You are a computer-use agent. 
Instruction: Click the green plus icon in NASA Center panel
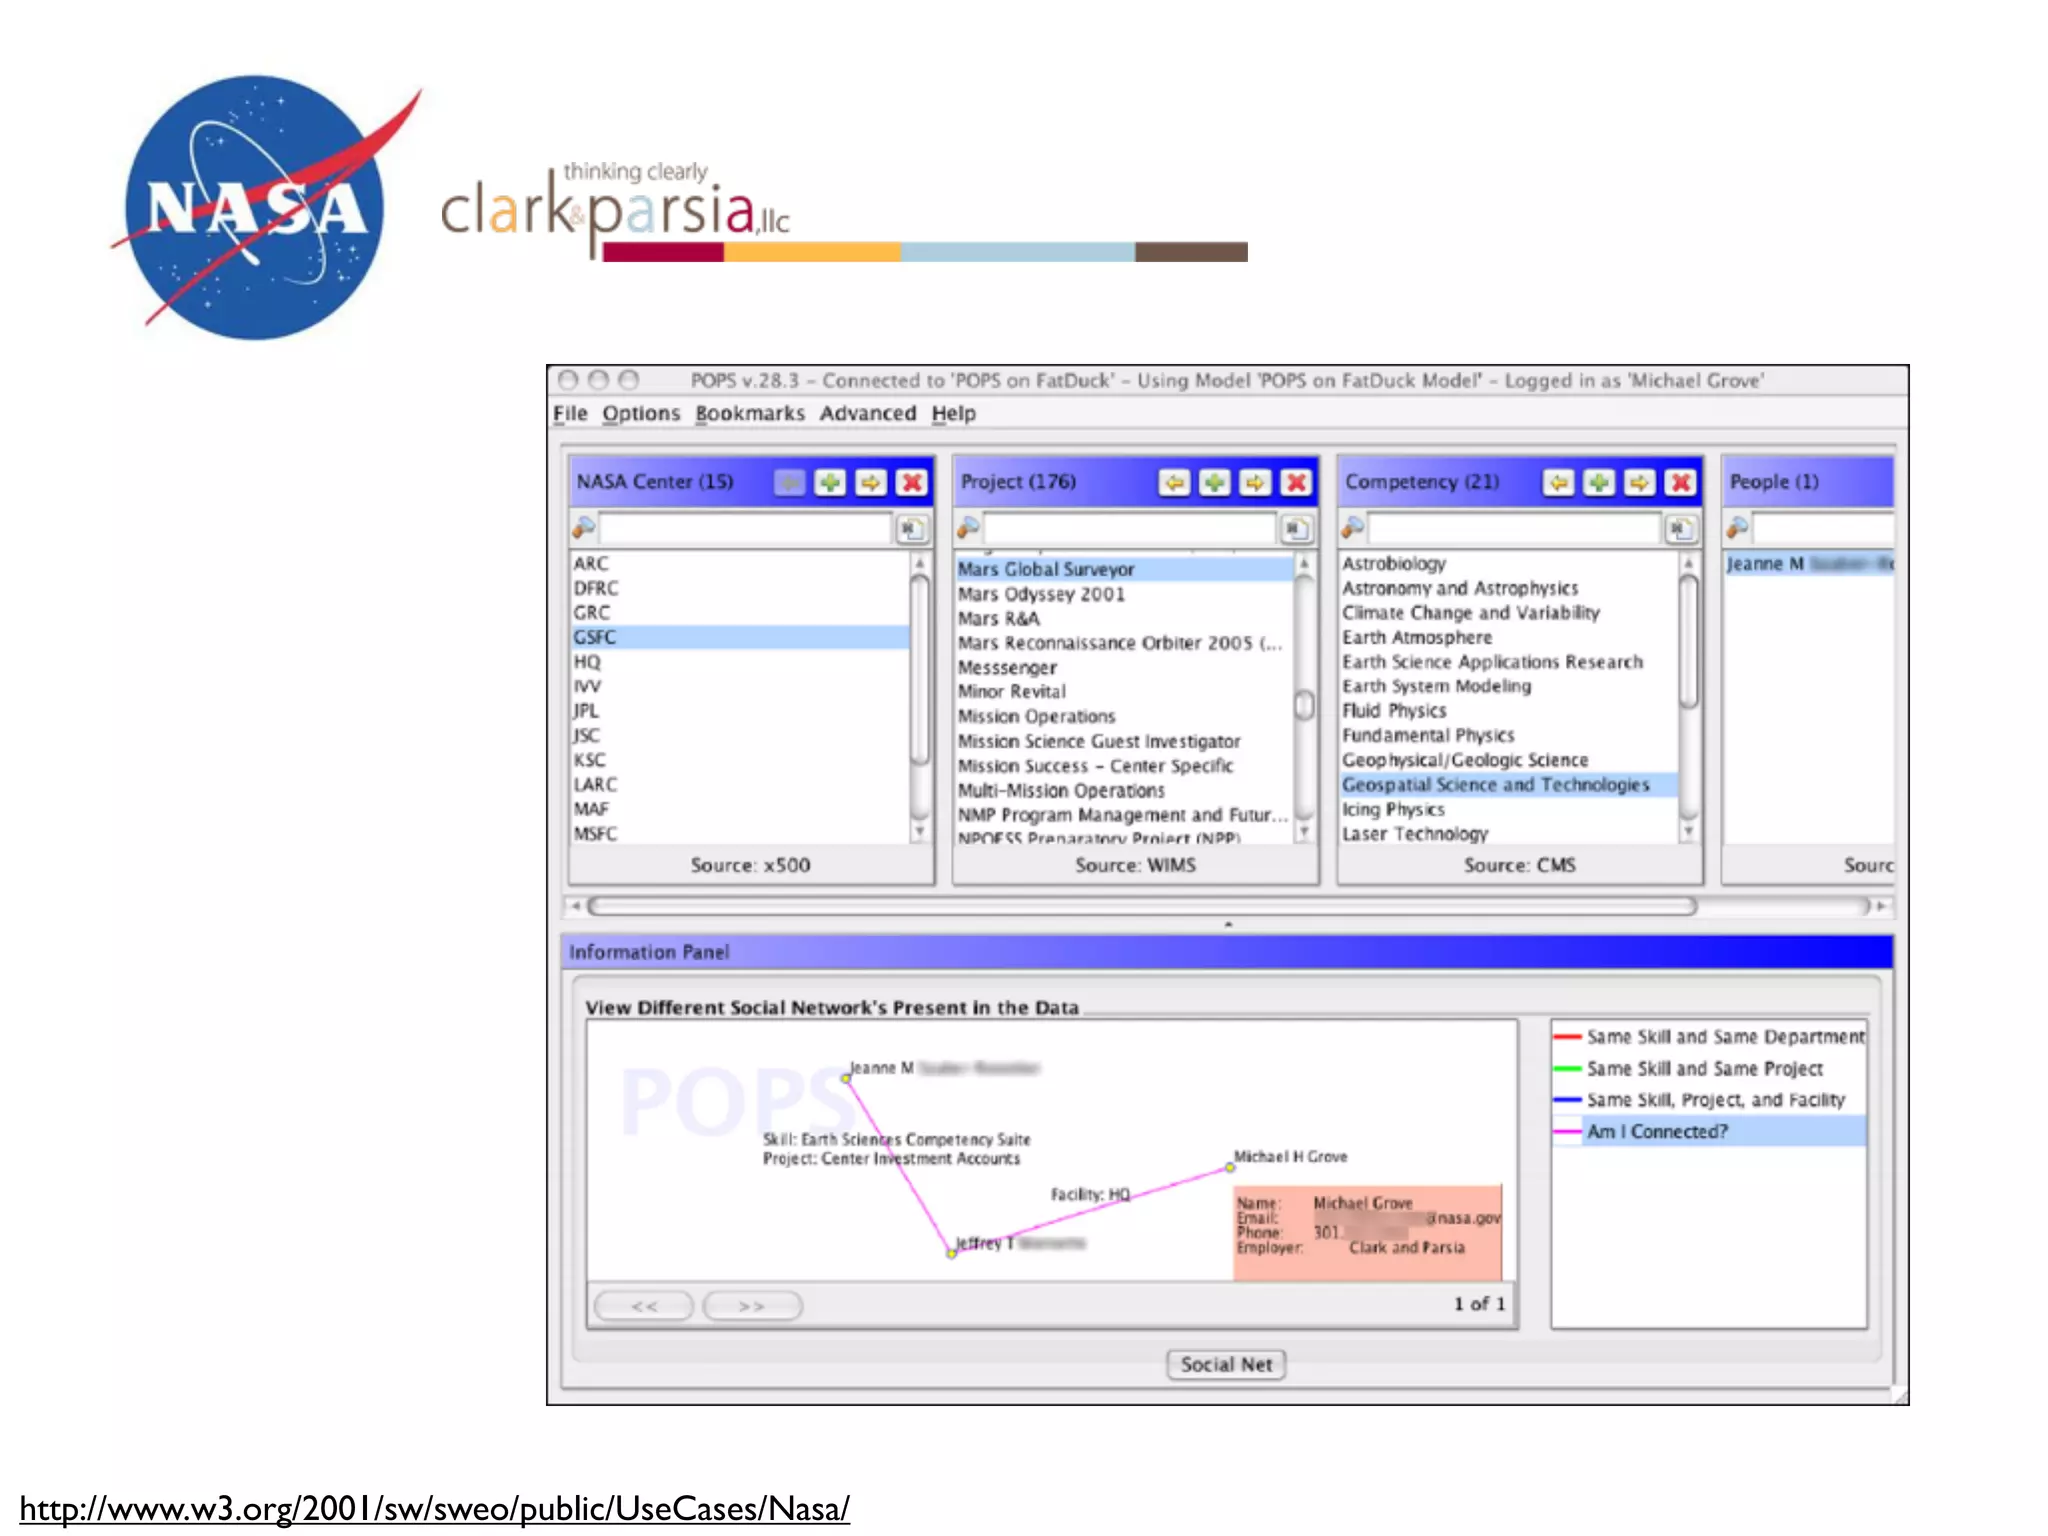point(829,483)
